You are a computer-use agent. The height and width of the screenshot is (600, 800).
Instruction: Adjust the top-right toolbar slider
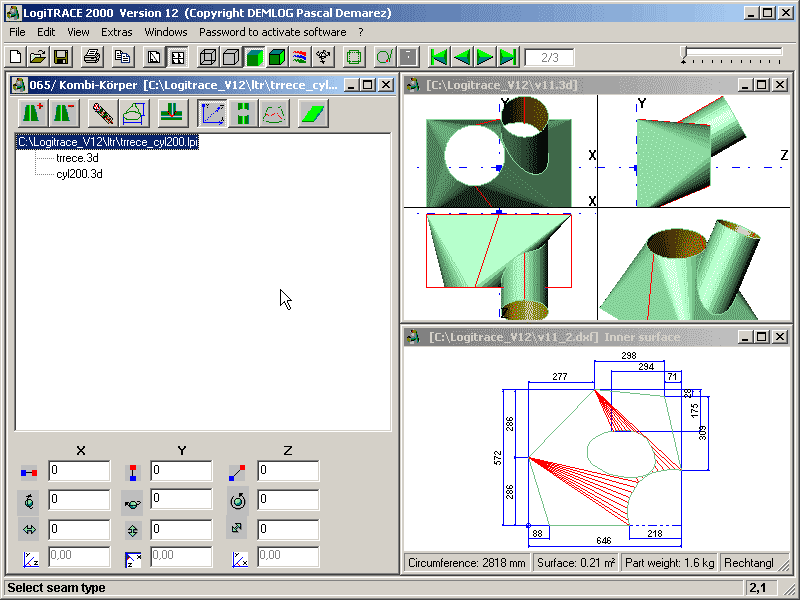pyautogui.click(x=732, y=56)
